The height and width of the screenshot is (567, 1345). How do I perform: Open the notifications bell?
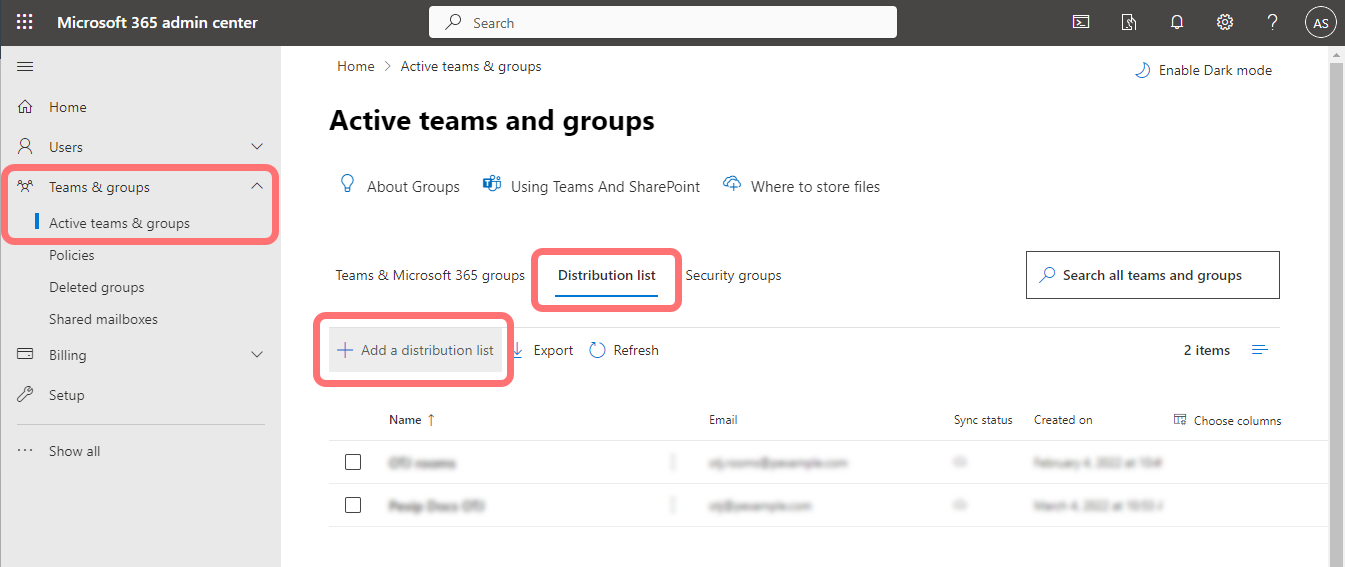1177,22
